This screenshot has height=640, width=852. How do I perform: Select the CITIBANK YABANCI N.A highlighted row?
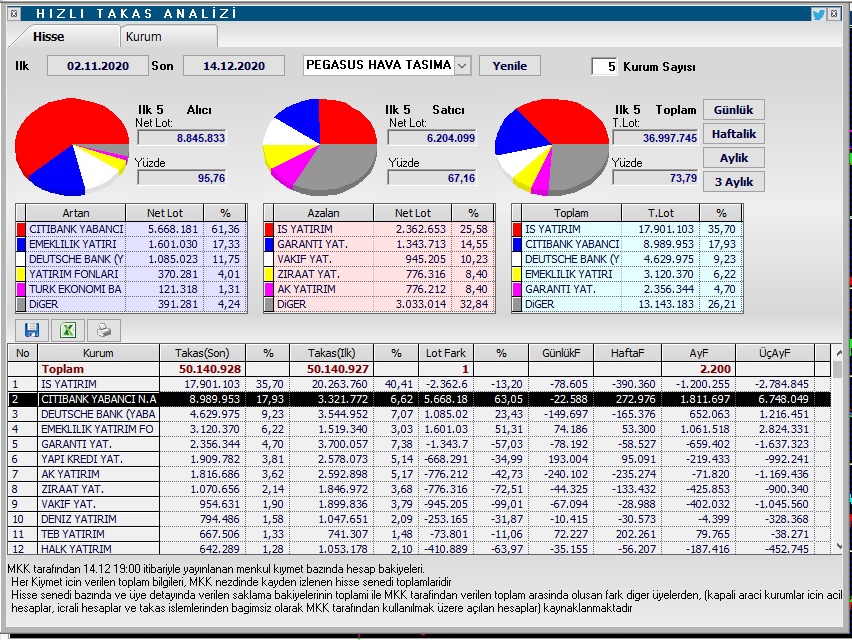coord(419,399)
